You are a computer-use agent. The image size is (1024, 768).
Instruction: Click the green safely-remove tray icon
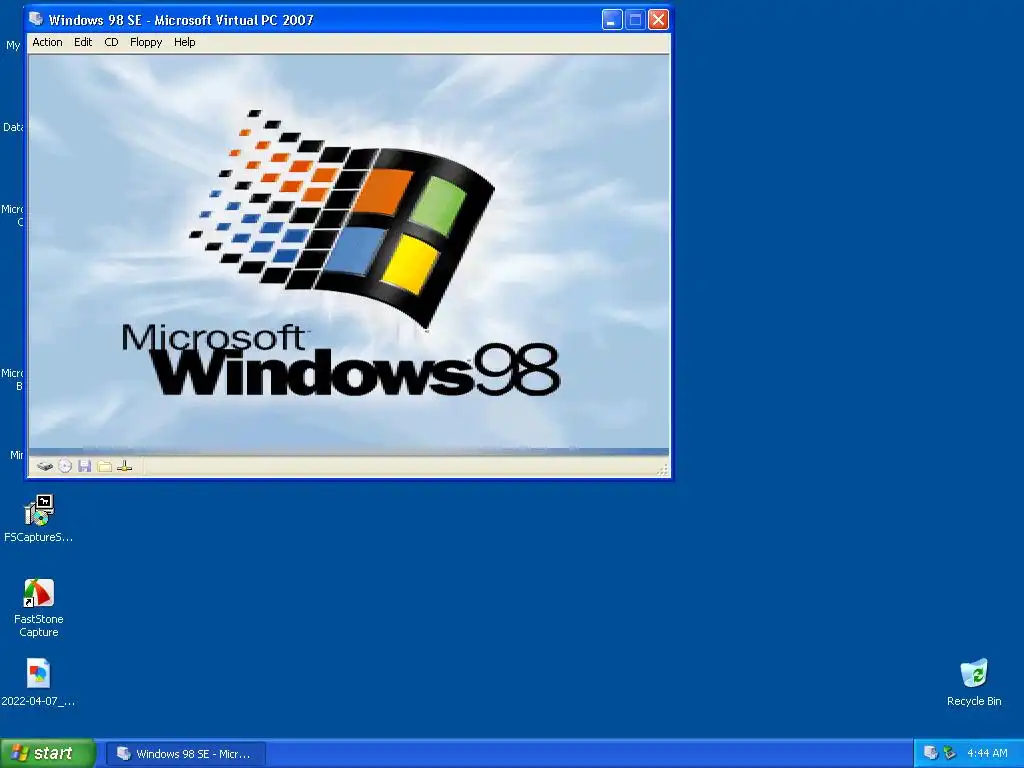coord(949,754)
